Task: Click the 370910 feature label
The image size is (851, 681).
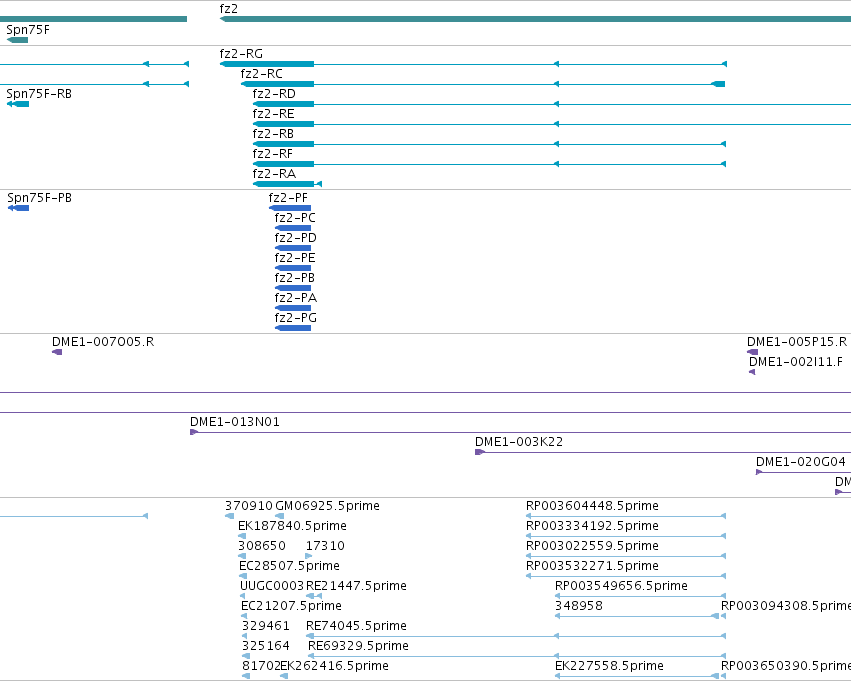Action: coord(249,506)
